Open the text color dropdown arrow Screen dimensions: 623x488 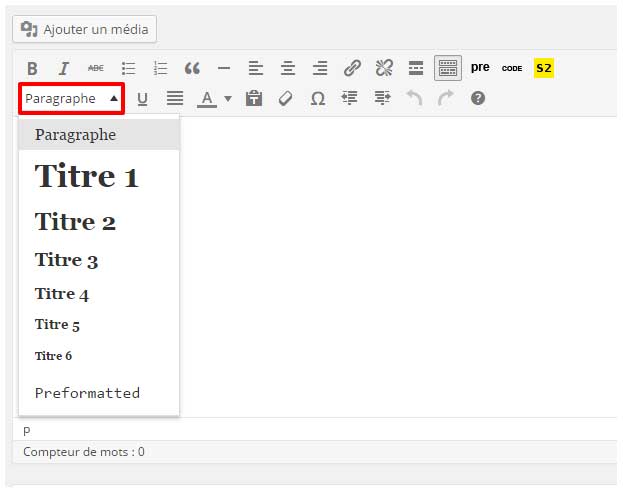228,98
